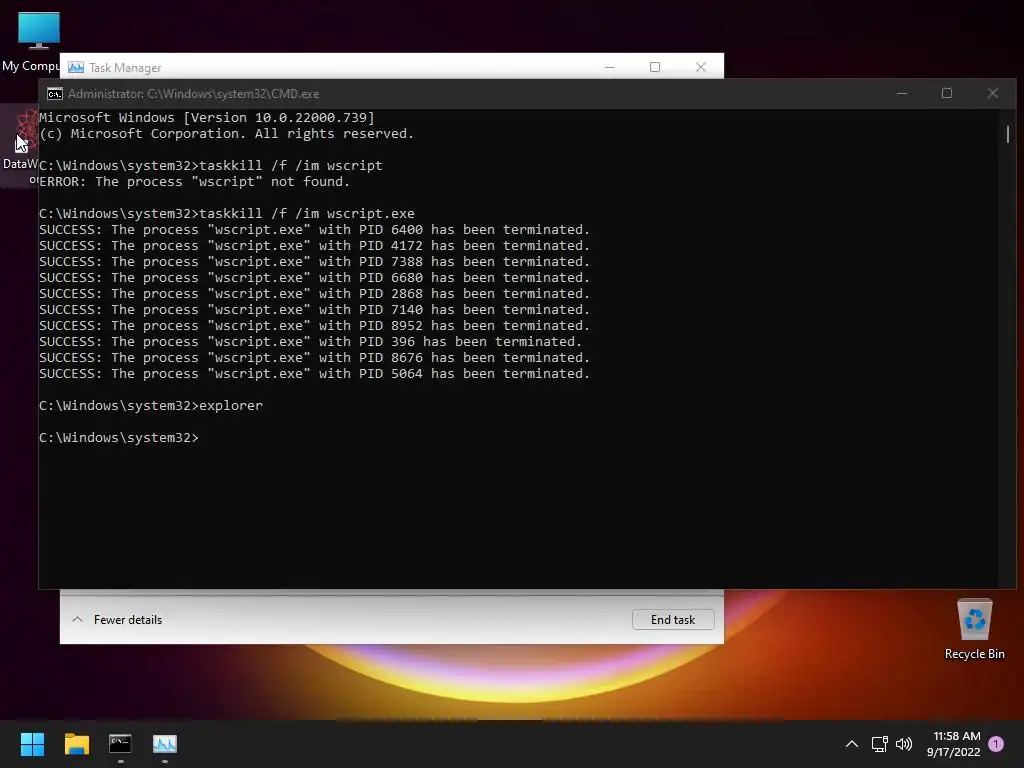Click the 'explorer' command line
The width and height of the screenshot is (1024, 768).
point(151,406)
